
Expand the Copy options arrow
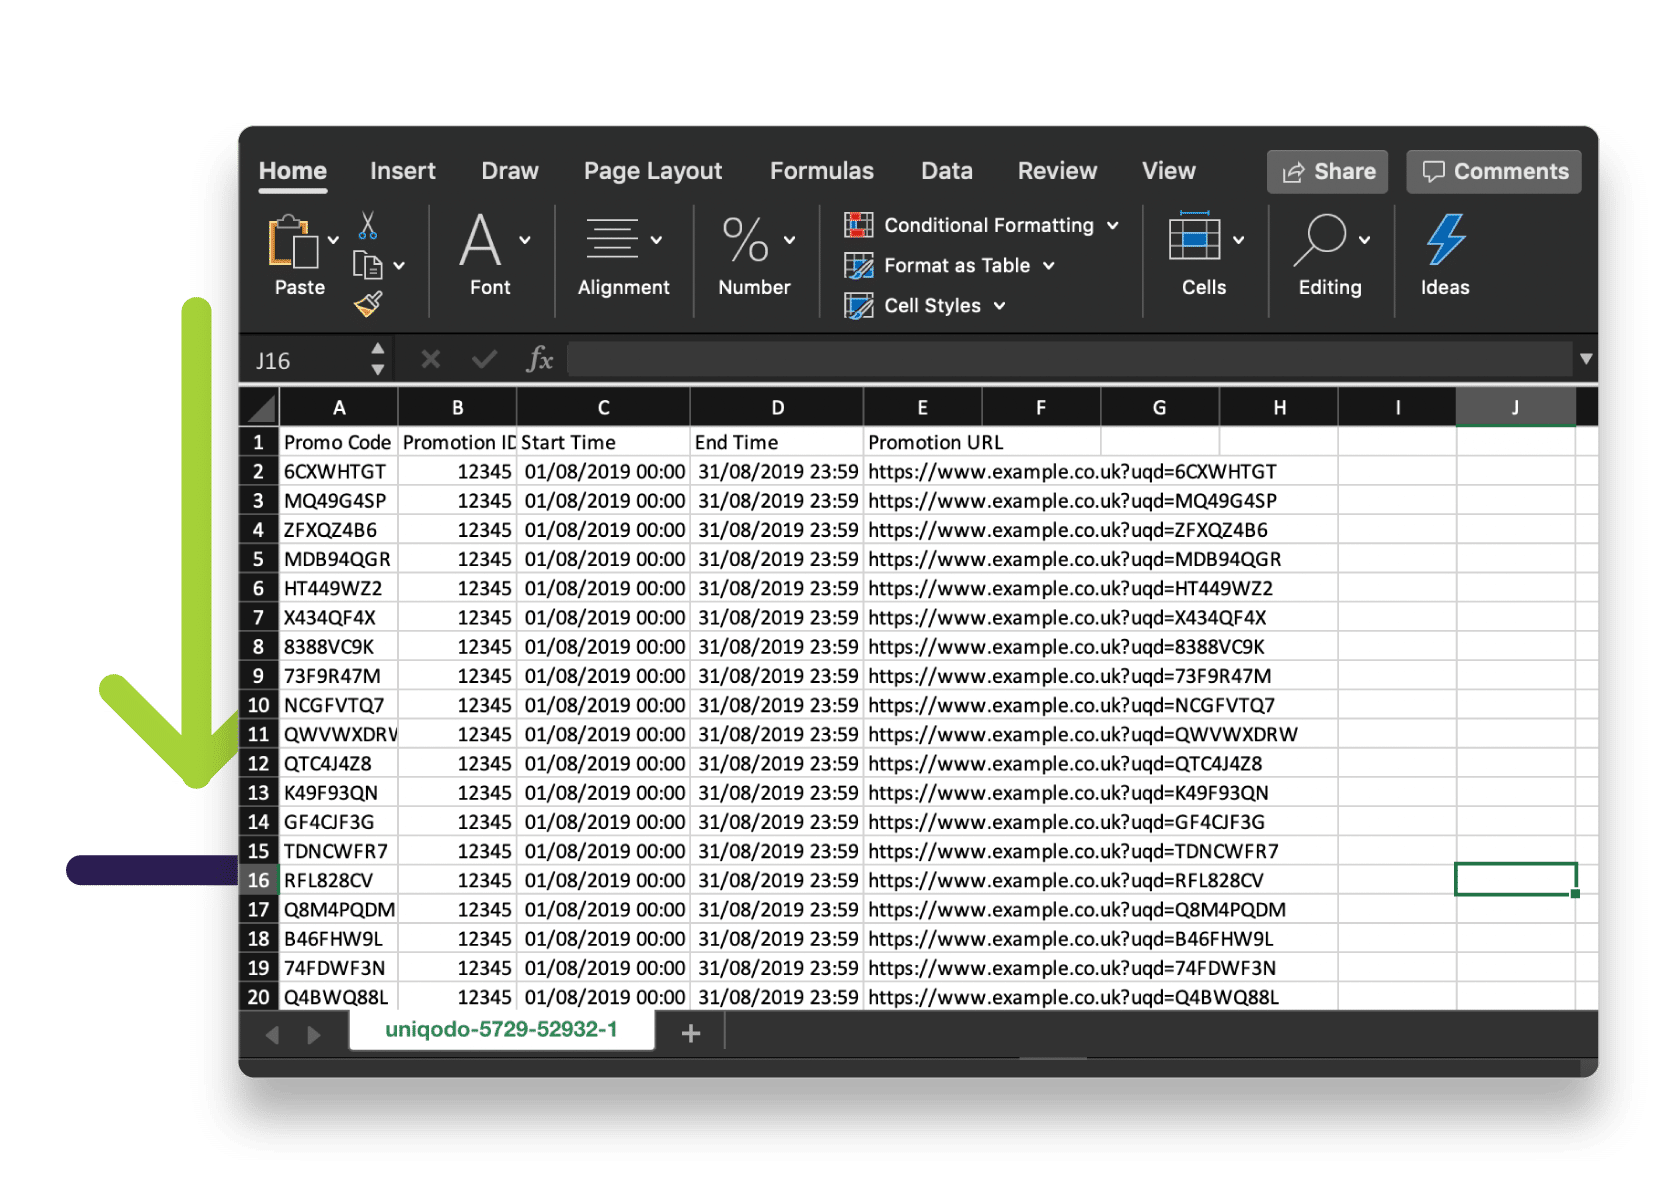pos(399,266)
